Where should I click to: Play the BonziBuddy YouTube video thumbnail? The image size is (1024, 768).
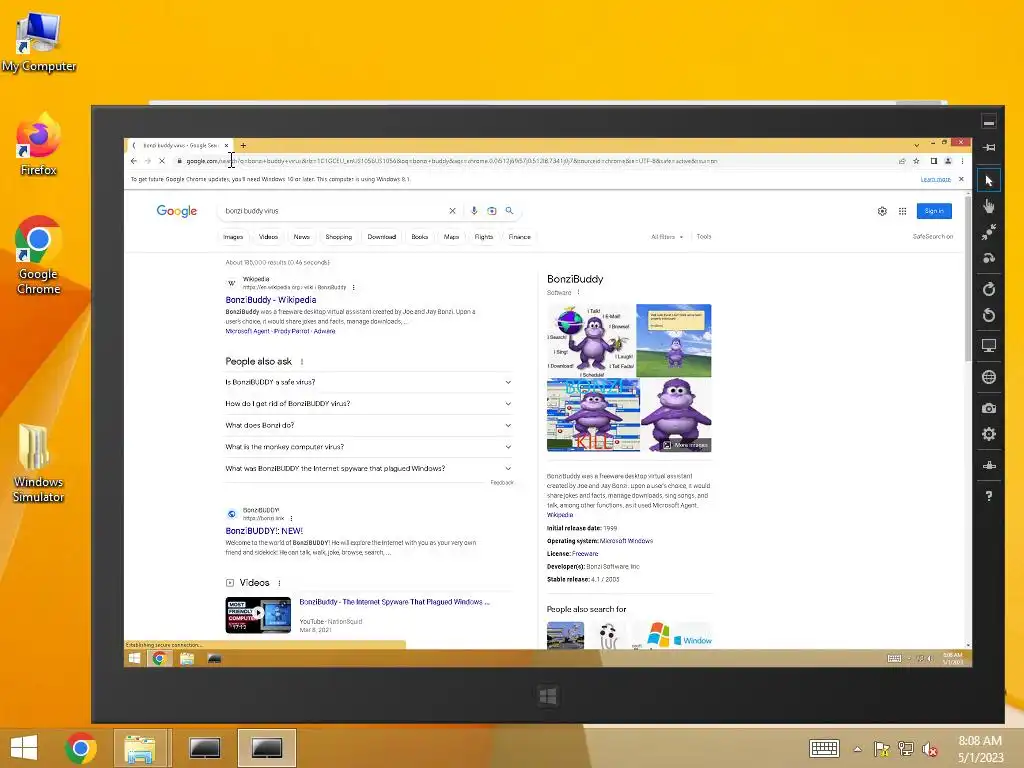tap(258, 615)
